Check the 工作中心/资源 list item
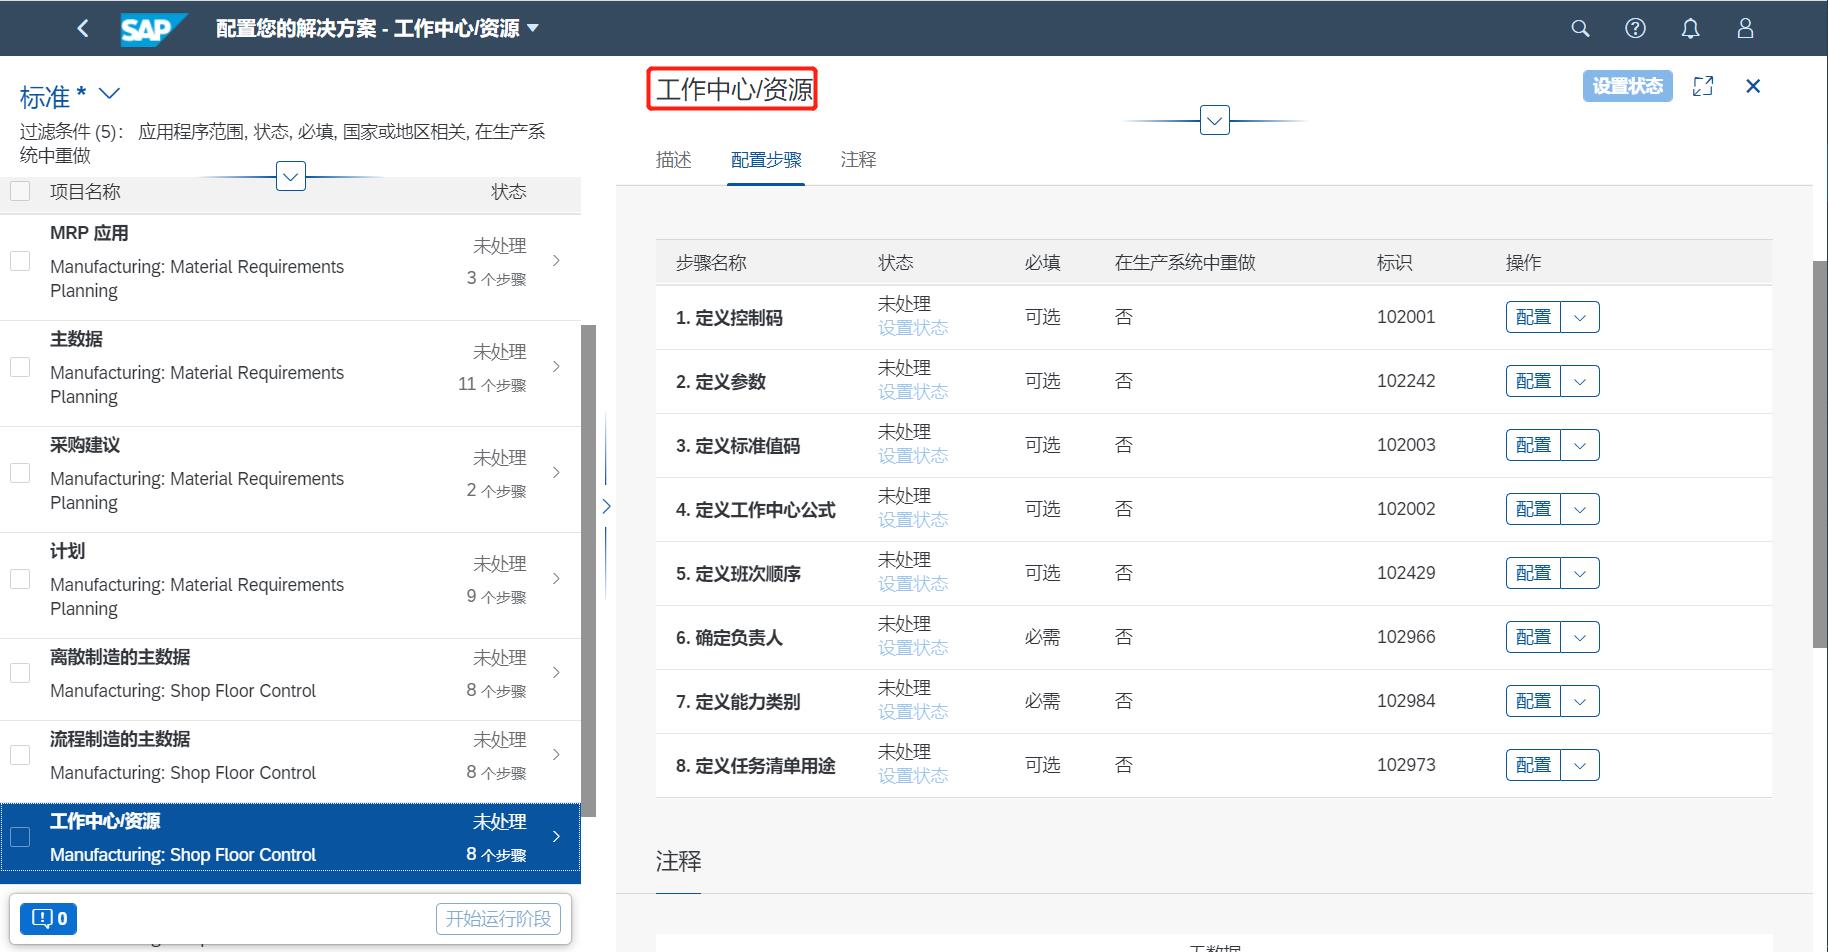 [20, 838]
